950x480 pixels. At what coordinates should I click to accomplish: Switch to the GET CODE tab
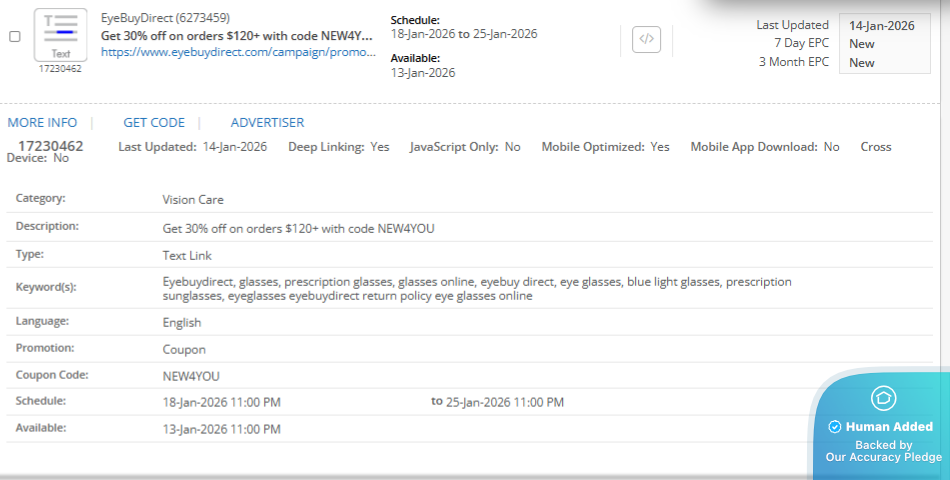pos(154,123)
